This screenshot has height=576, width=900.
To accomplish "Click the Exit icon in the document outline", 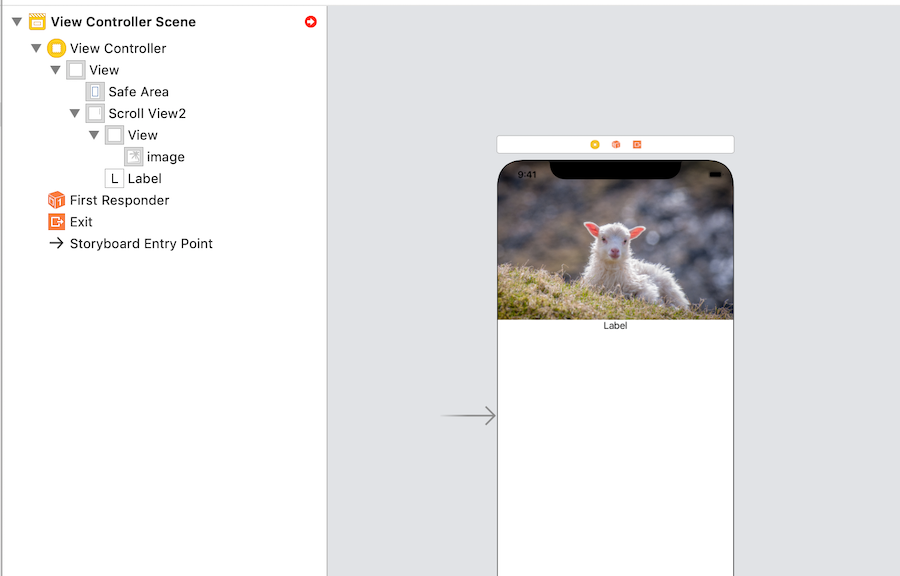I will pos(55,221).
